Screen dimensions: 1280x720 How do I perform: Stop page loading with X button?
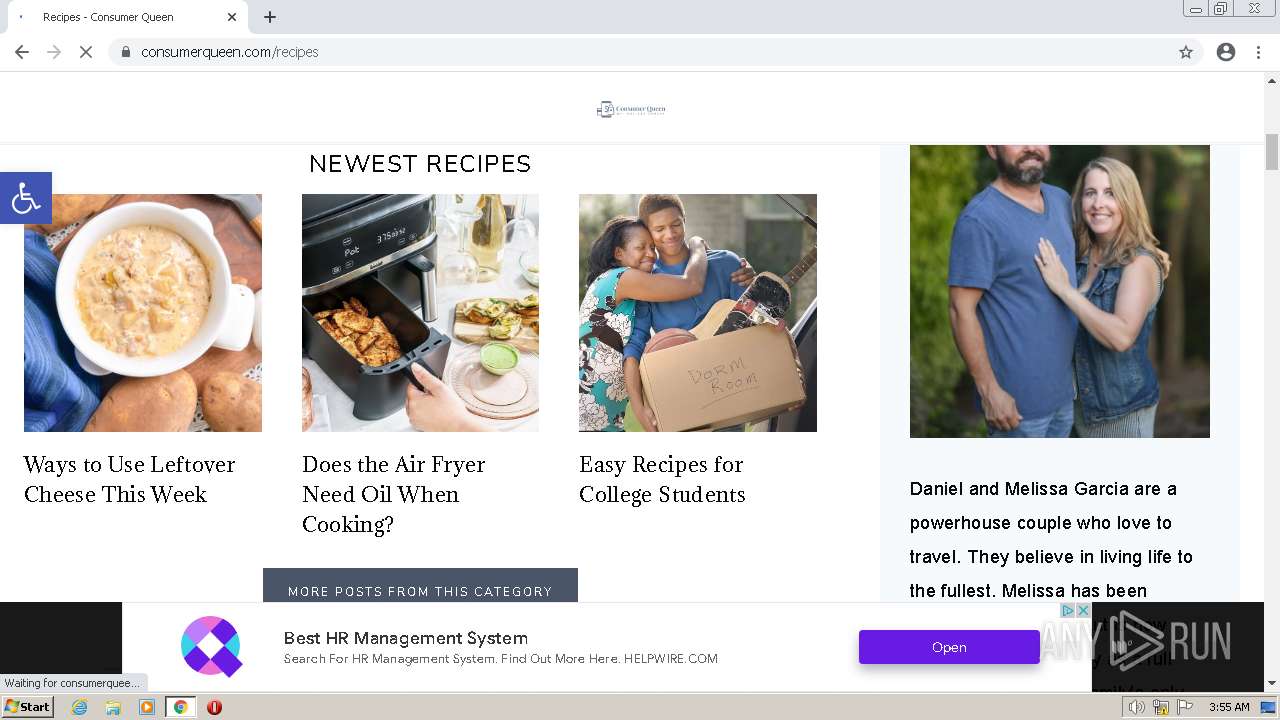[x=86, y=52]
